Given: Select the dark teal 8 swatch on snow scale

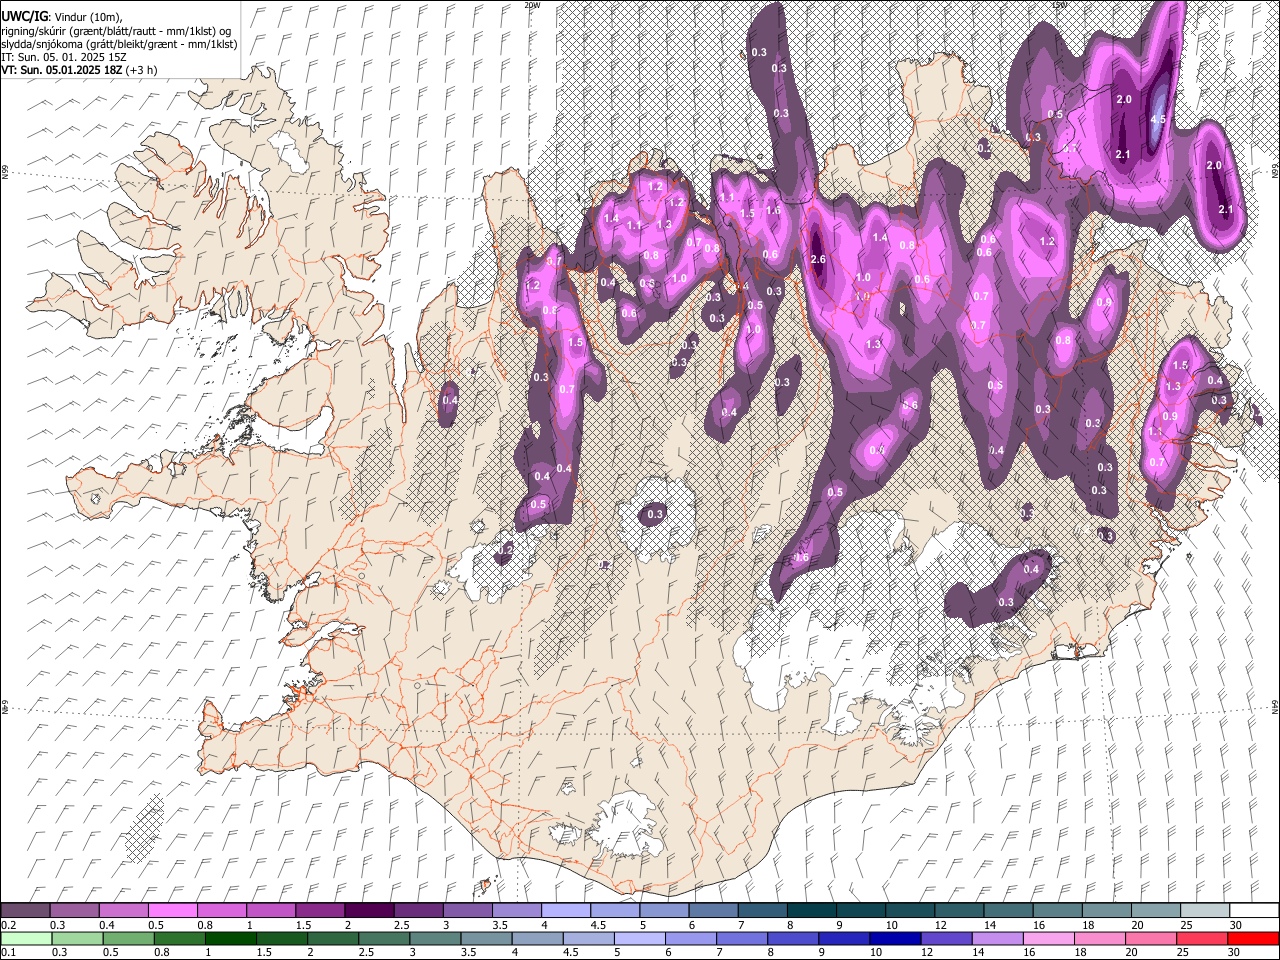Looking at the screenshot, I should (811, 911).
